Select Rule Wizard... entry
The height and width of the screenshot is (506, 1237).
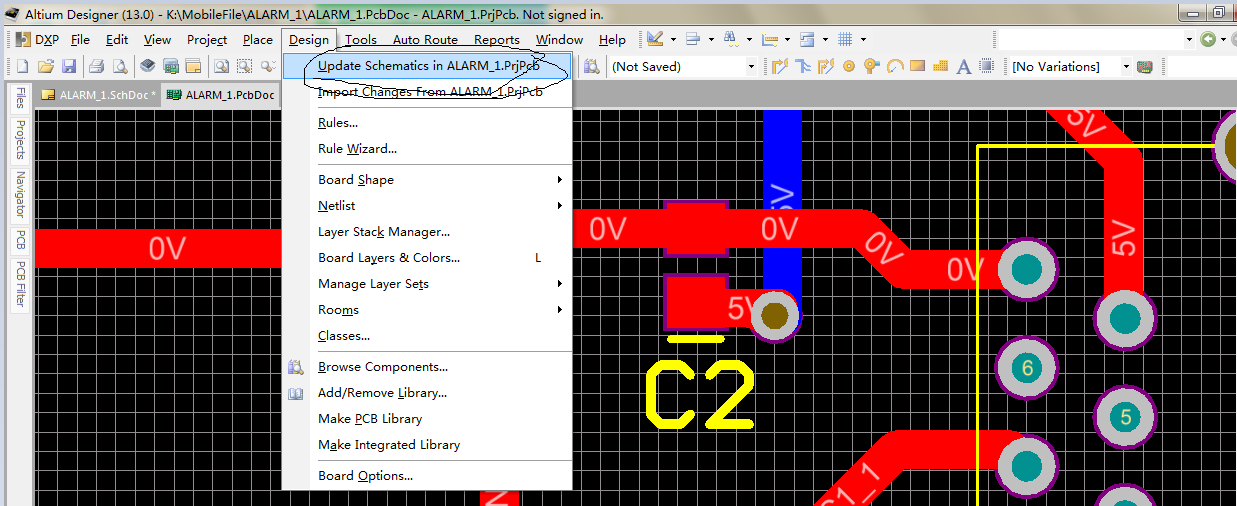pyautogui.click(x=428, y=149)
